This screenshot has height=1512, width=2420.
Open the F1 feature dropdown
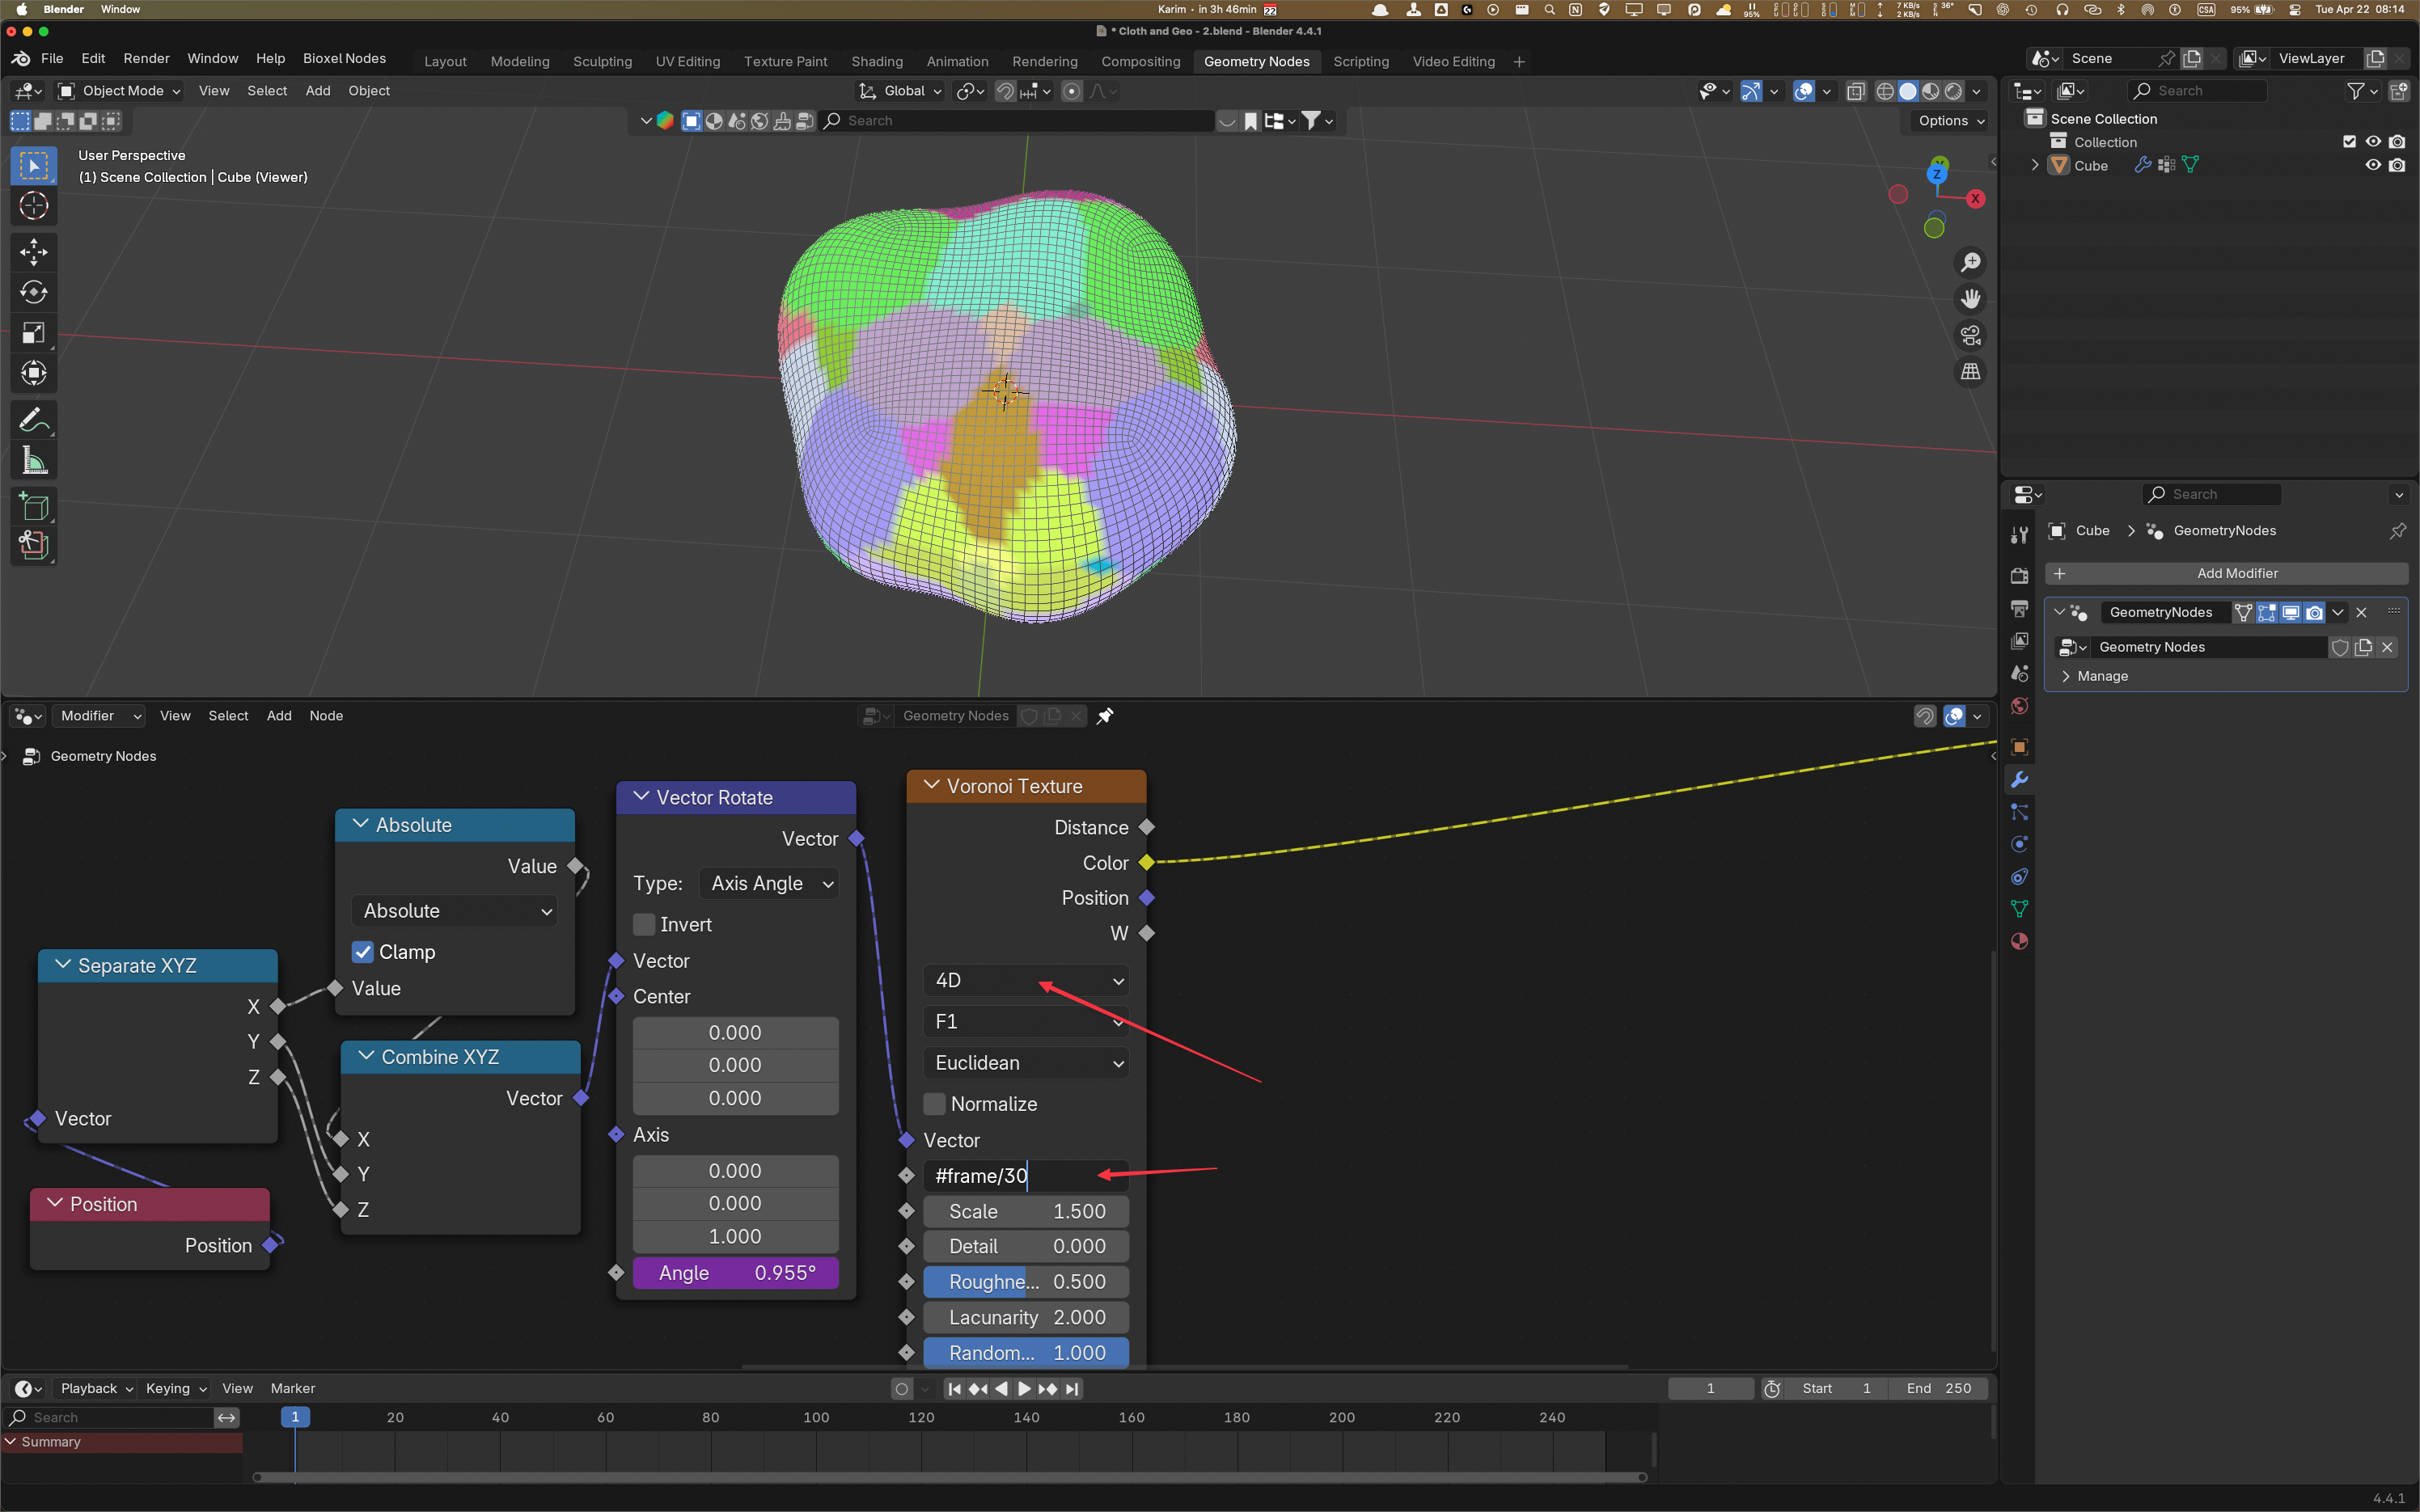pos(1026,1022)
